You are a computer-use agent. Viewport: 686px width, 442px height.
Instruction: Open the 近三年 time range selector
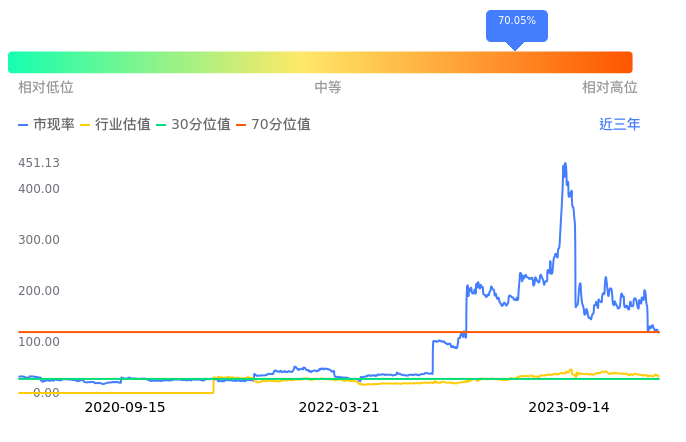point(619,125)
